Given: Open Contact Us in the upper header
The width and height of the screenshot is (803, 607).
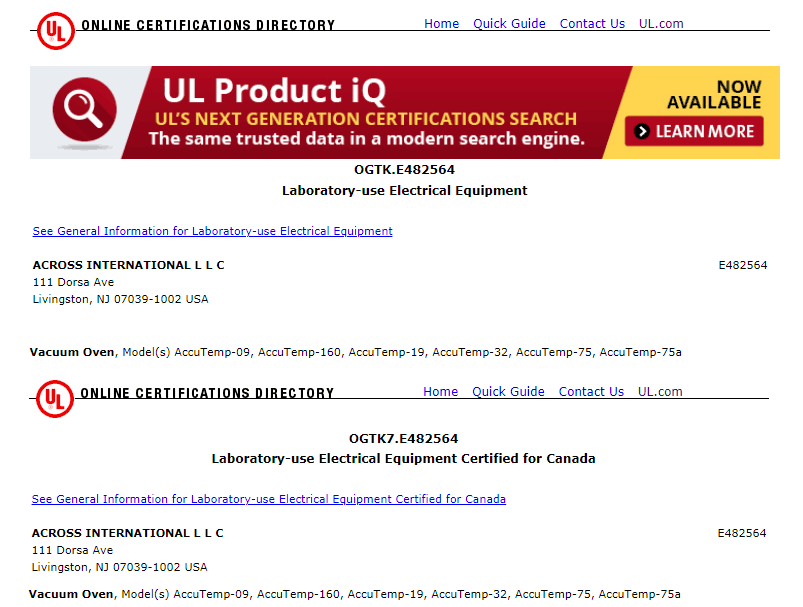Looking at the screenshot, I should coord(592,24).
